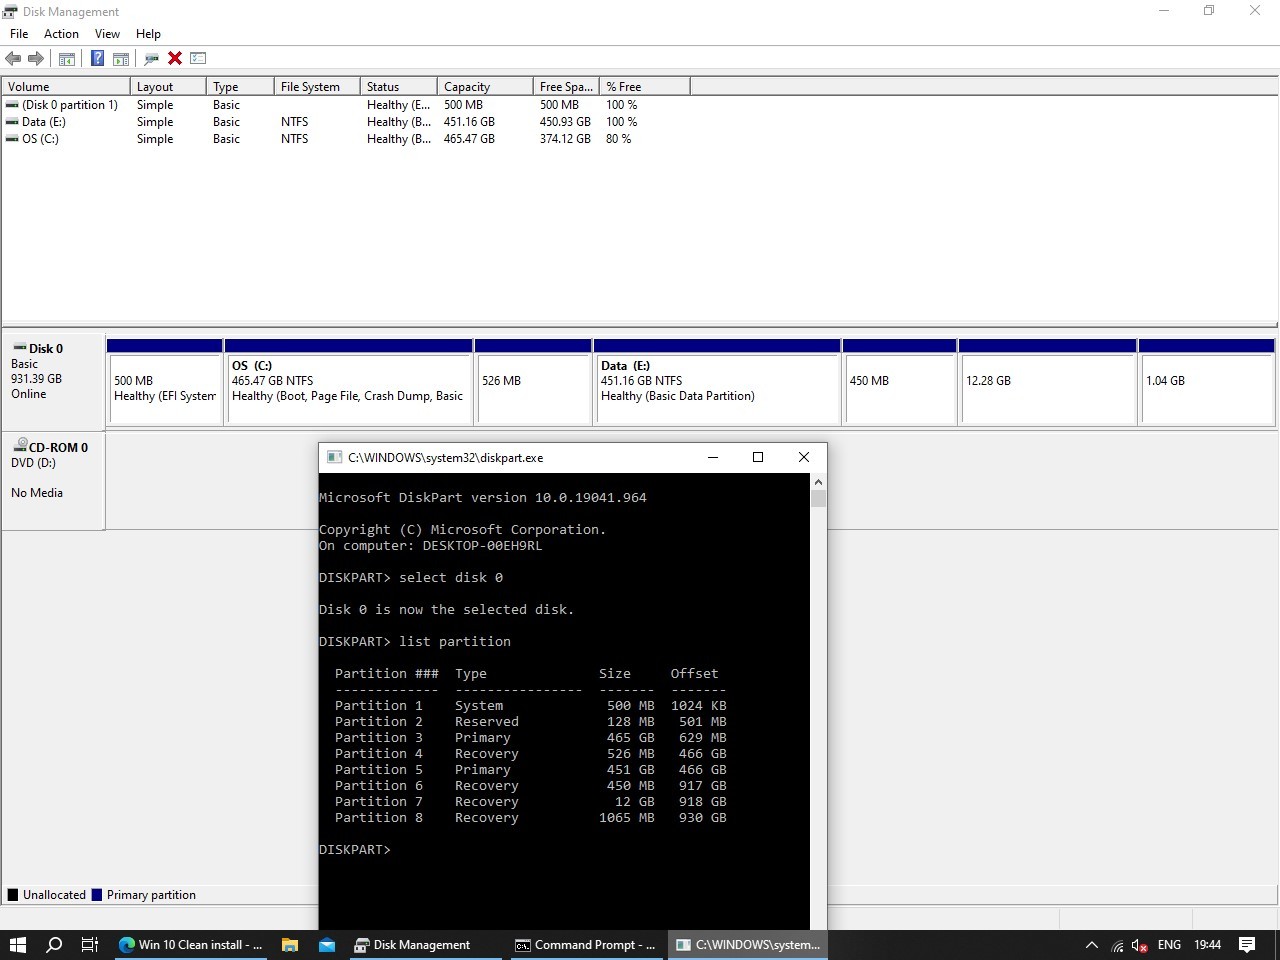Select the 12.28 GB partition block
The image size is (1280, 960).
click(x=1047, y=382)
